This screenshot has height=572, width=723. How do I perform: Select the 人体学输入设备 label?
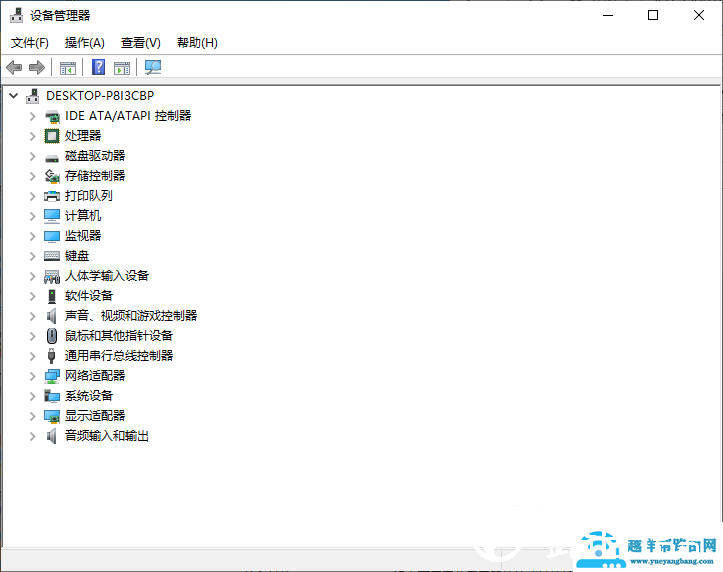(x=107, y=276)
